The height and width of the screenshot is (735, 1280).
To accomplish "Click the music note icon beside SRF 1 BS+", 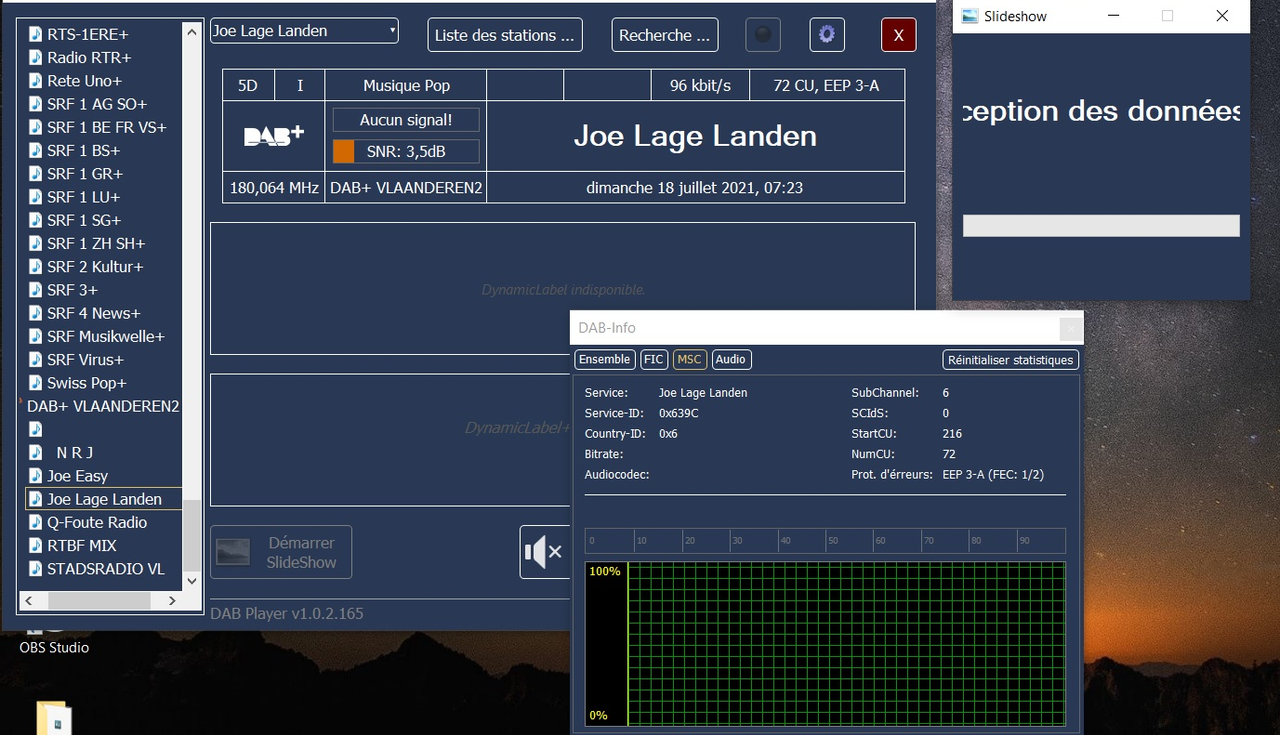I will pos(36,150).
